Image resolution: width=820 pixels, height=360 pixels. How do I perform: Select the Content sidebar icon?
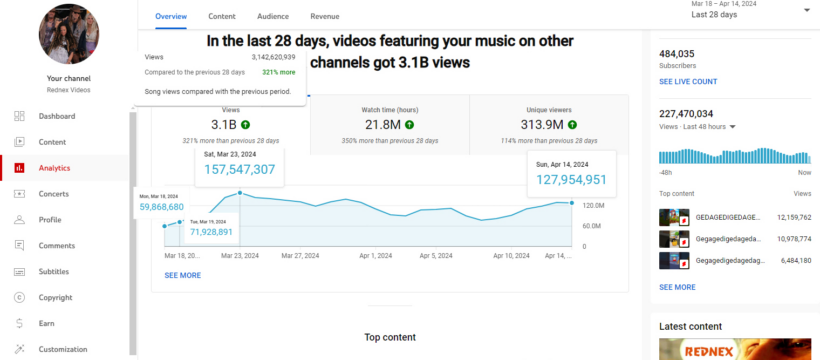pos(19,142)
